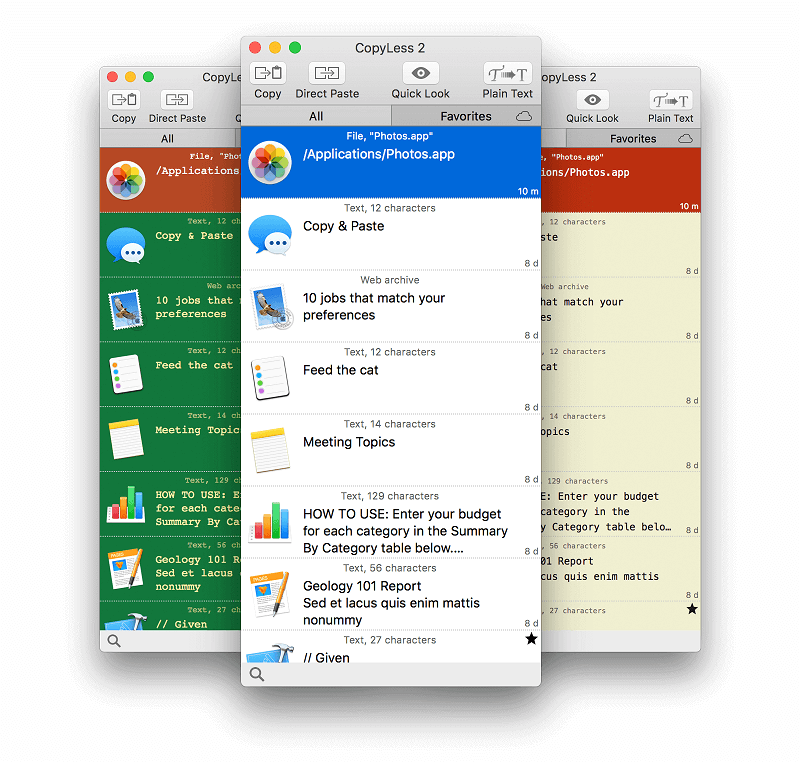
Task: Switch to Favorites tab in front window
Action: (466, 116)
